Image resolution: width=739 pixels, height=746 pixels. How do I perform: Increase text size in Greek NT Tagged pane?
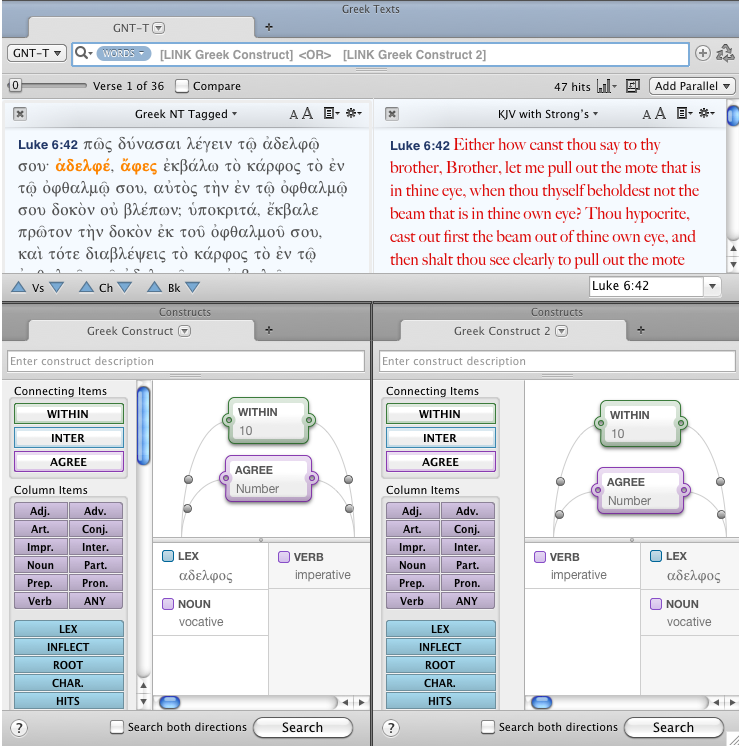(x=308, y=114)
